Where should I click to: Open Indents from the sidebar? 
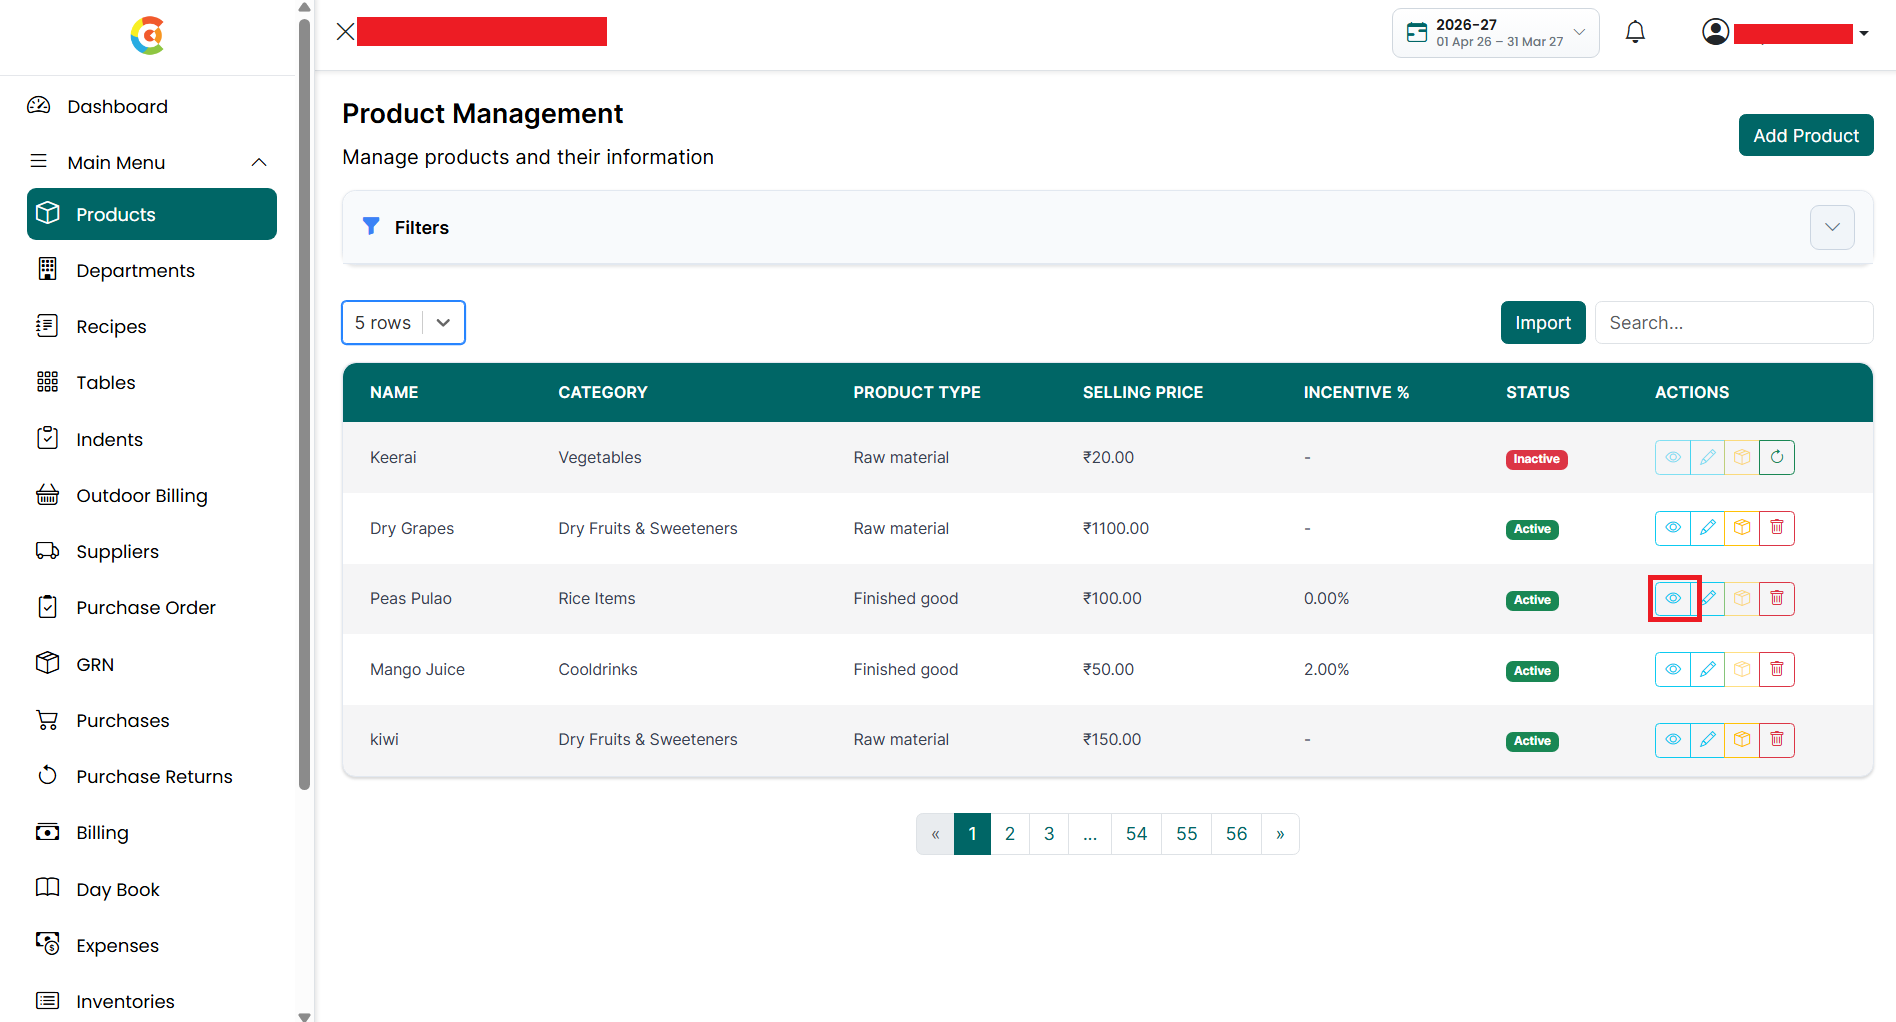152,440
